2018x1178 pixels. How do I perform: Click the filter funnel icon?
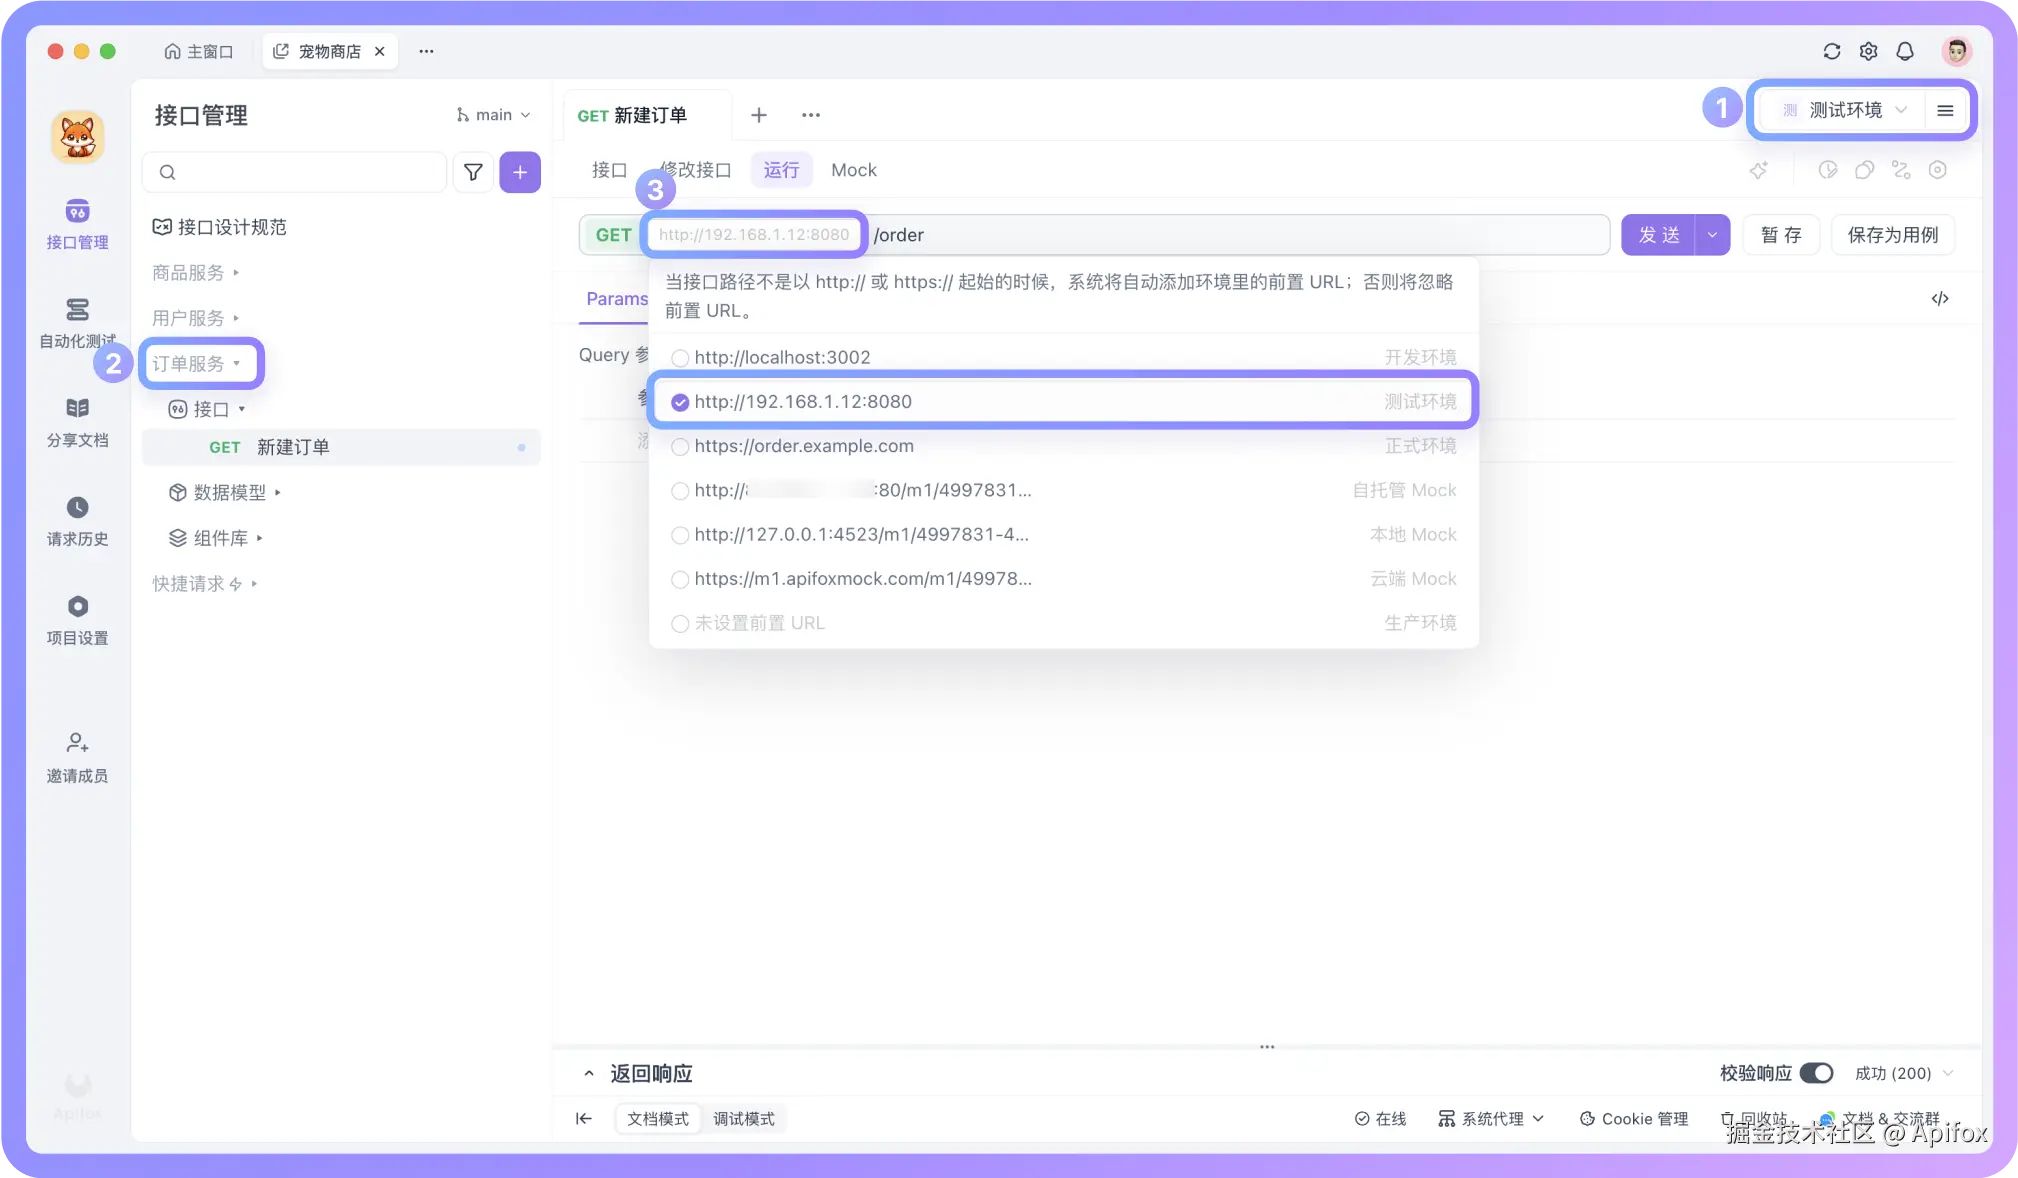(x=473, y=172)
